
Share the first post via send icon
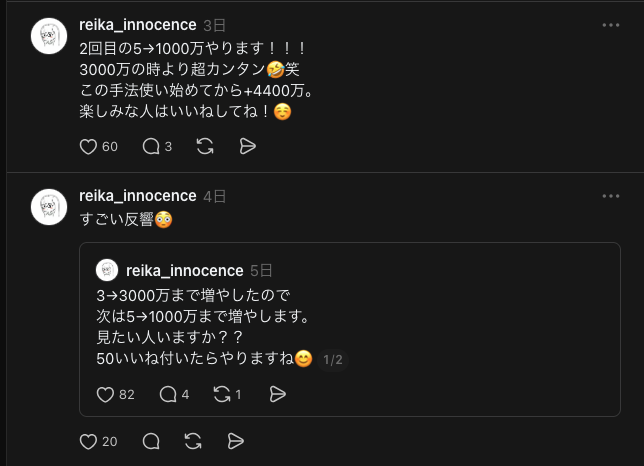pyautogui.click(x=248, y=146)
